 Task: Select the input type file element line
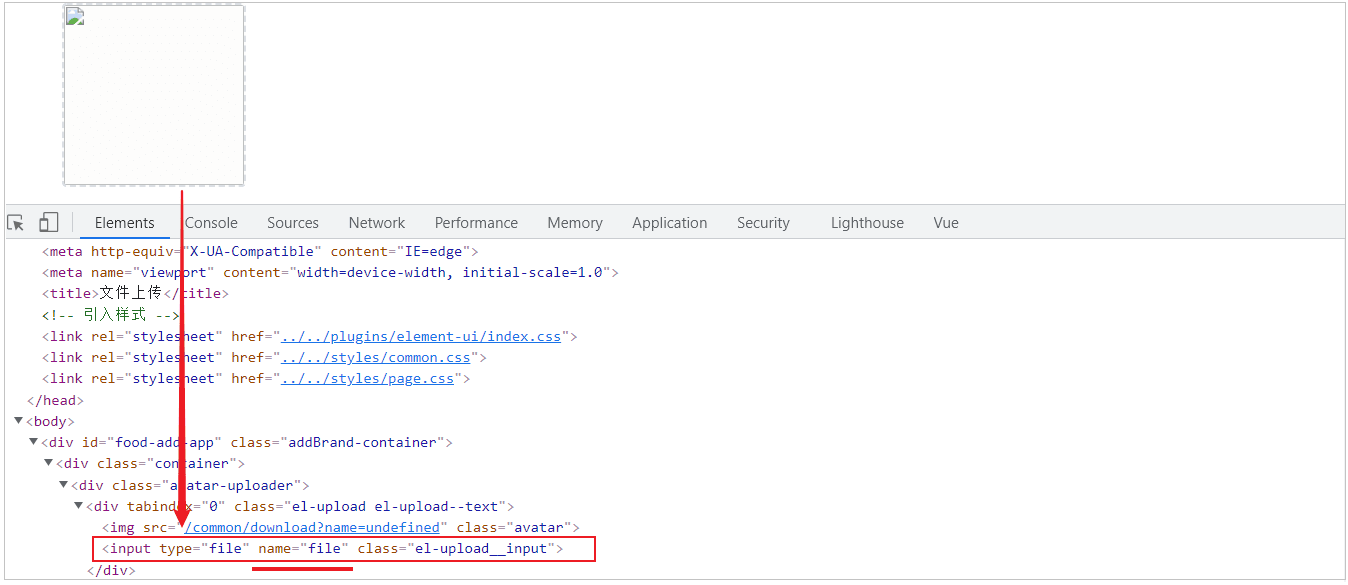point(331,549)
